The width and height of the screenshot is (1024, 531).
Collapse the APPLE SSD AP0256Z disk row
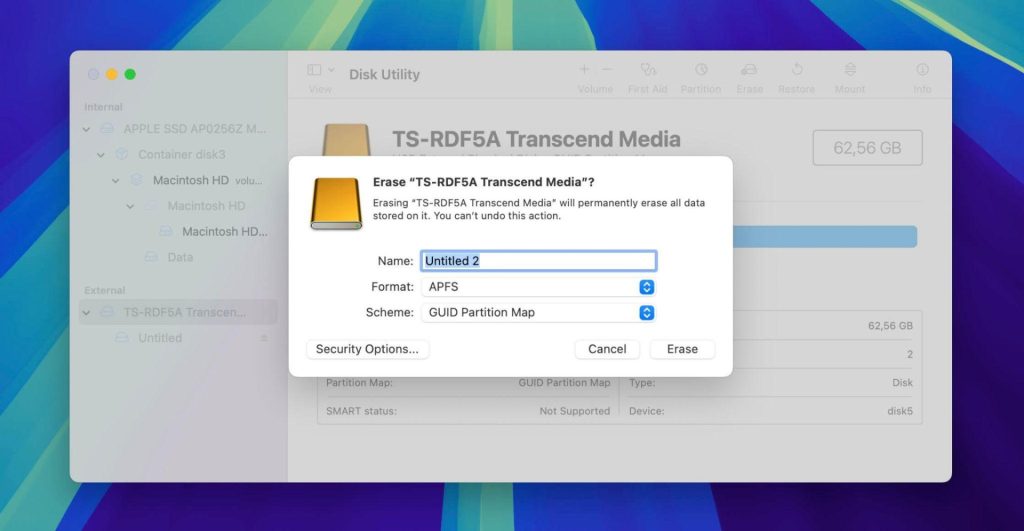click(86, 129)
